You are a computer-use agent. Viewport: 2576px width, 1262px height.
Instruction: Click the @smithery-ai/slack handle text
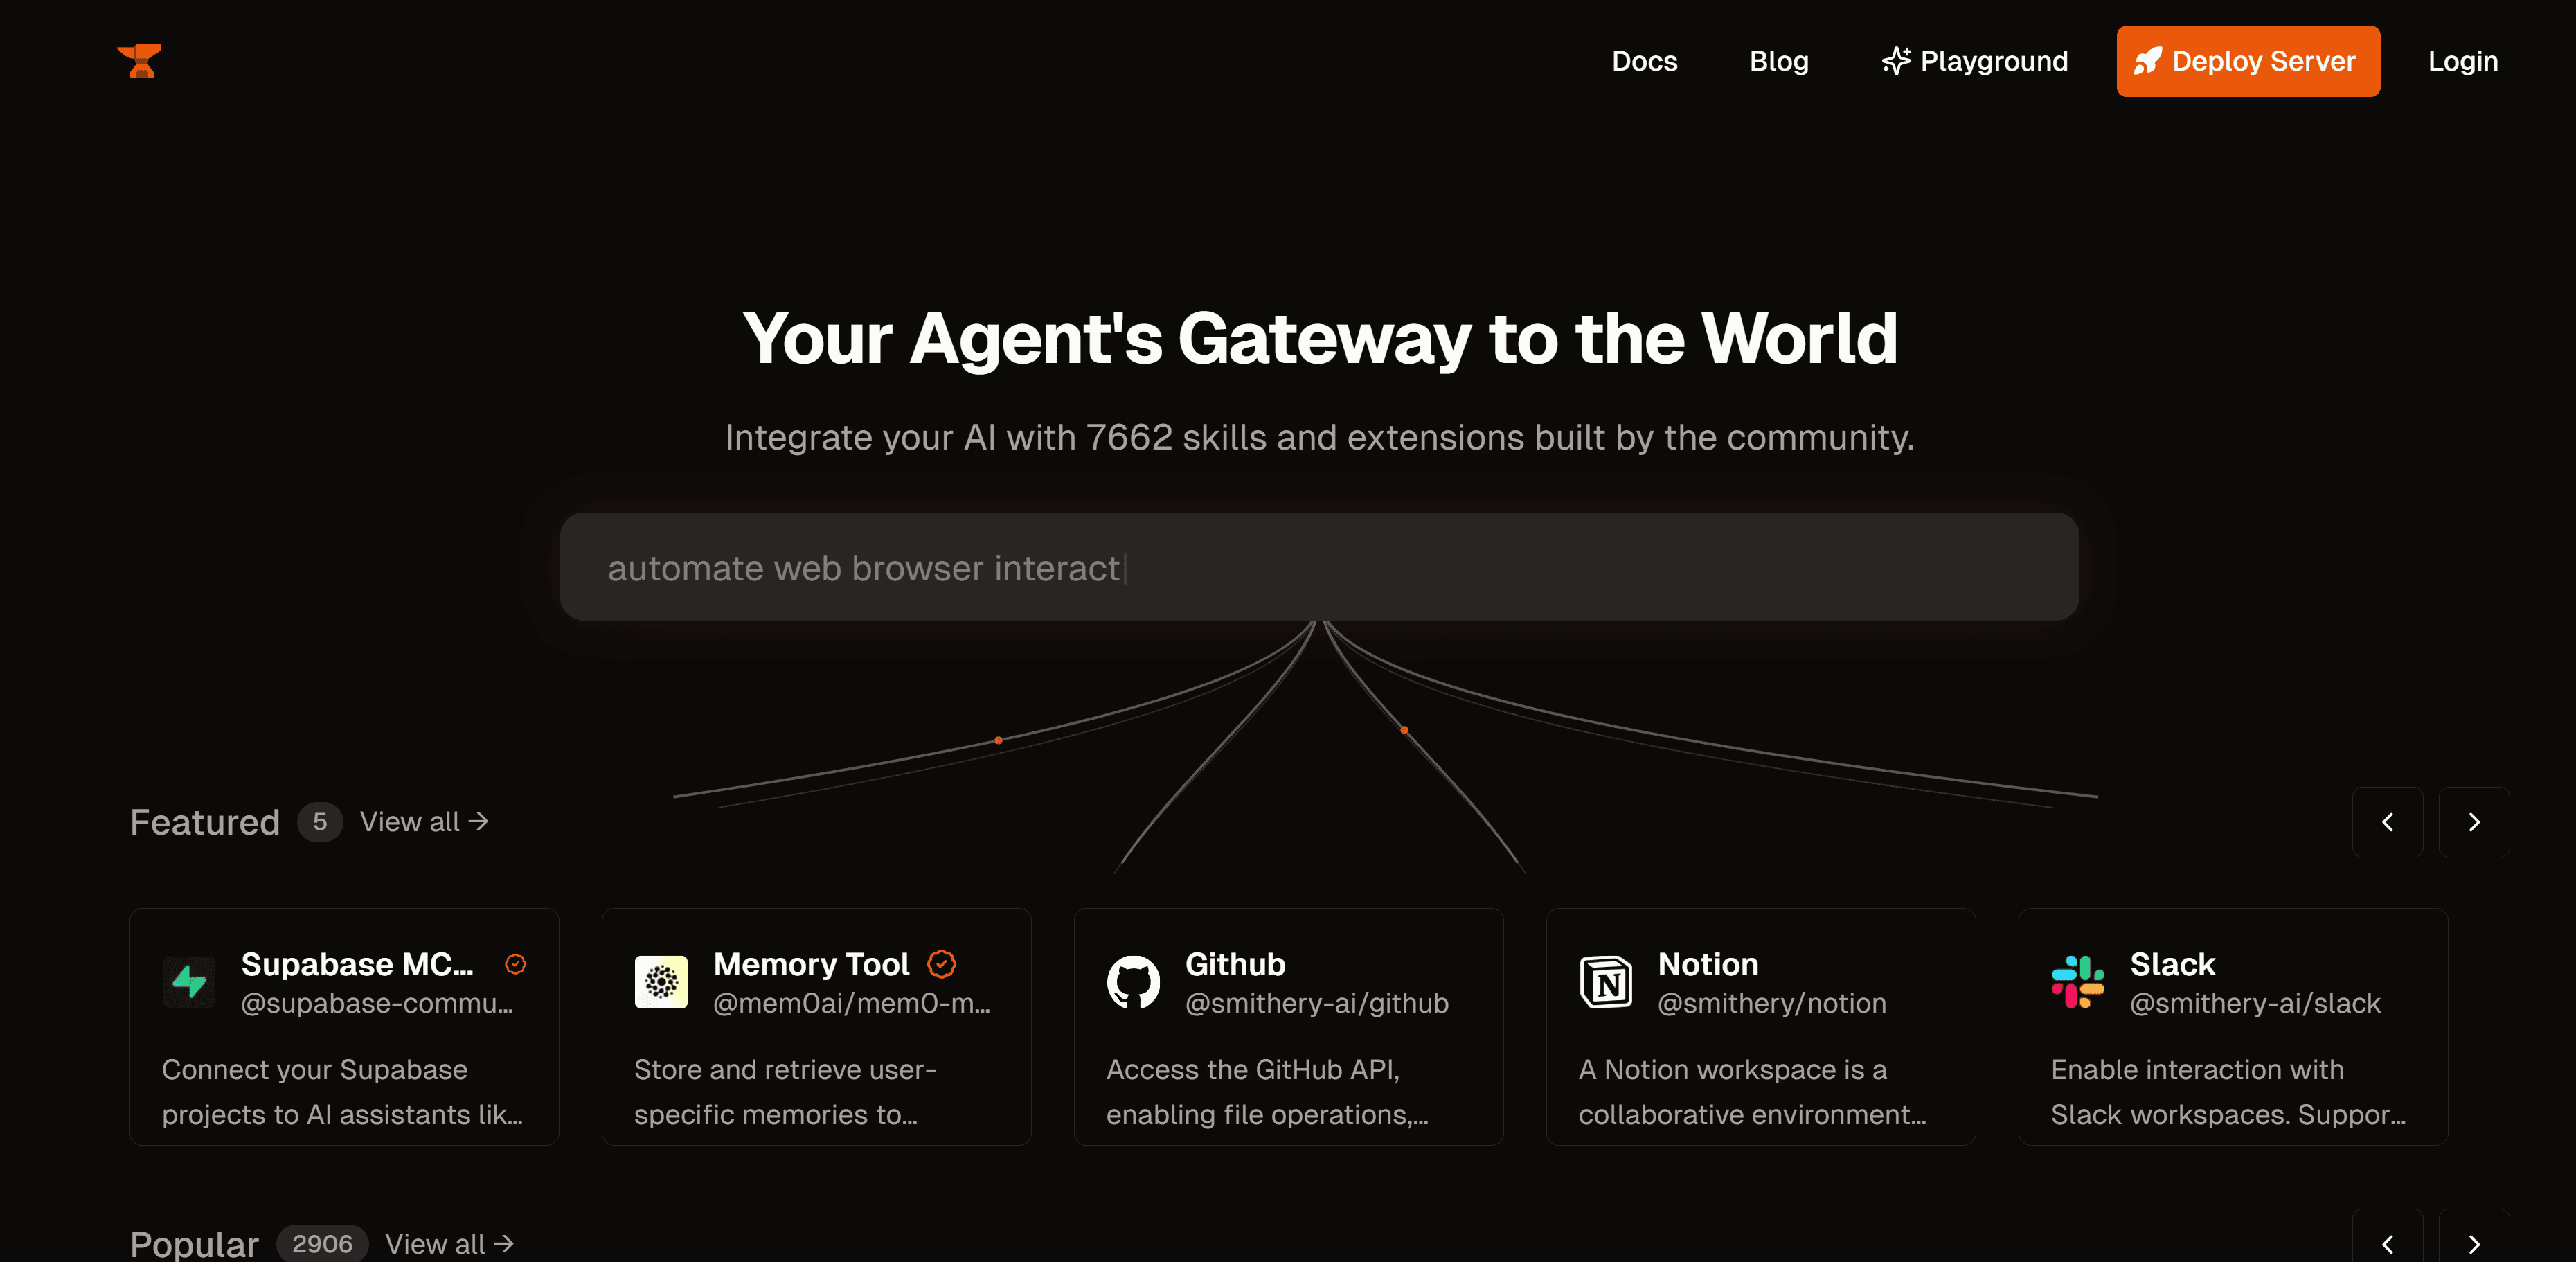click(2255, 1003)
